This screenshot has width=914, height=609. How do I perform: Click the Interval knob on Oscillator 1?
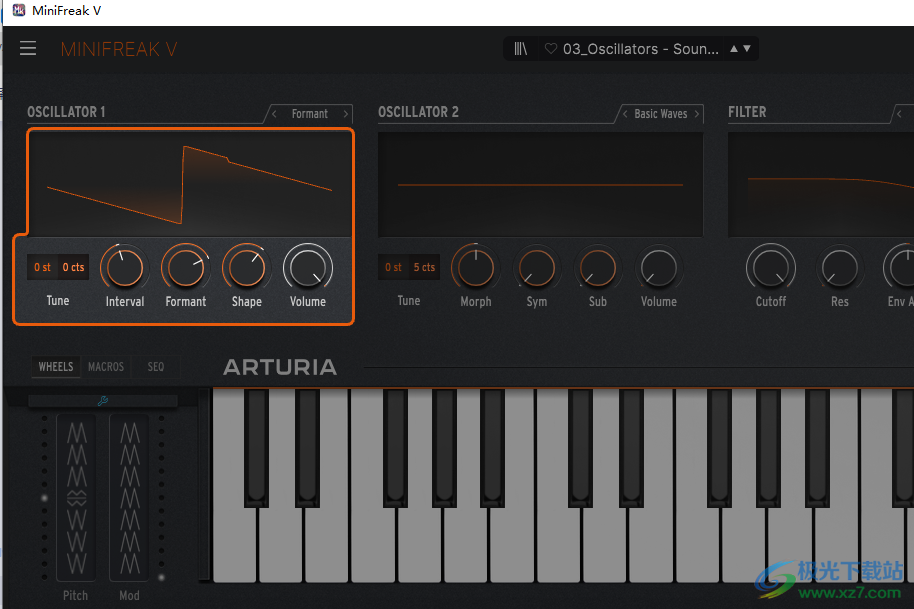[124, 268]
